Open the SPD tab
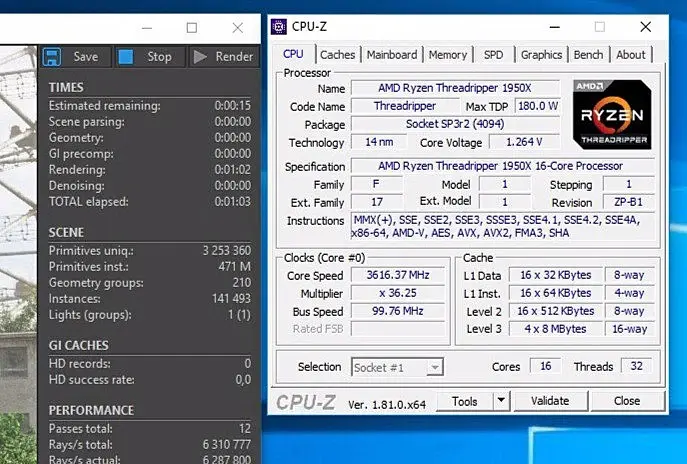687x464 pixels. (493, 55)
